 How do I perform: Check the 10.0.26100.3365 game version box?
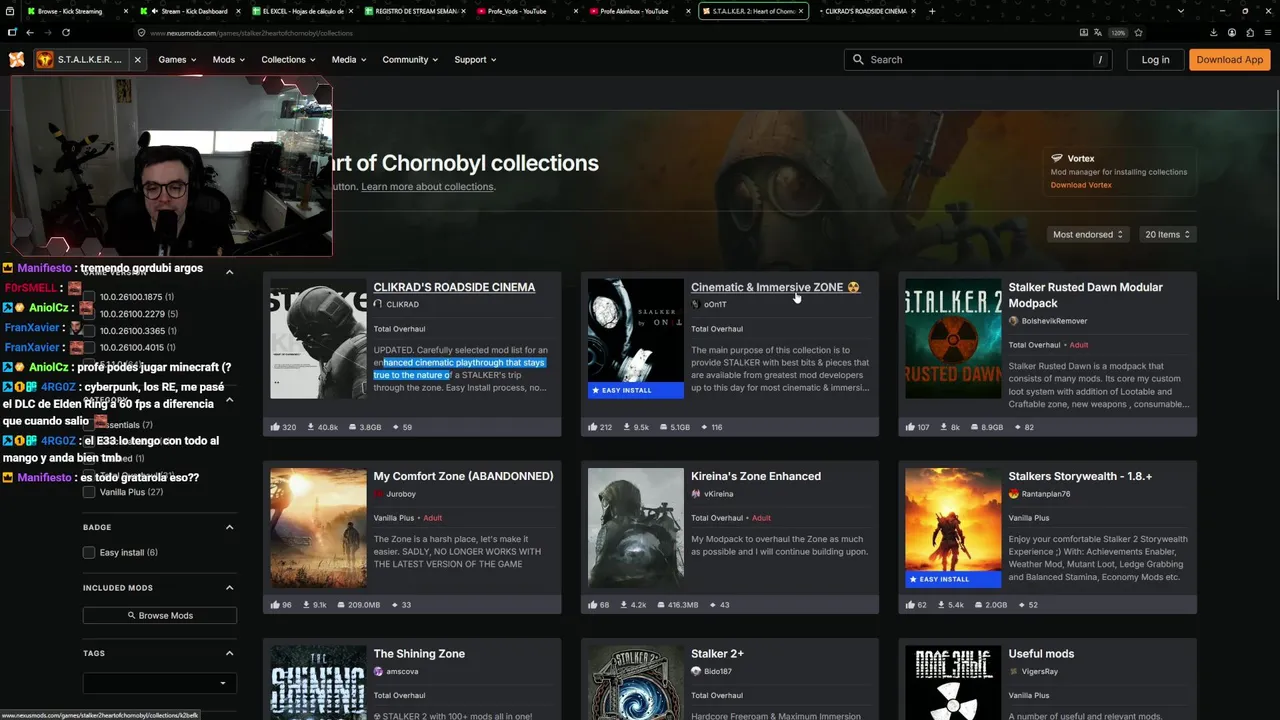pos(89,331)
